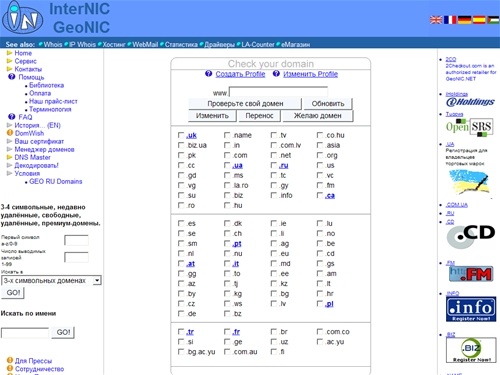Open Whois in the See also bar
This screenshot has width=500, height=375.
click(53, 44)
